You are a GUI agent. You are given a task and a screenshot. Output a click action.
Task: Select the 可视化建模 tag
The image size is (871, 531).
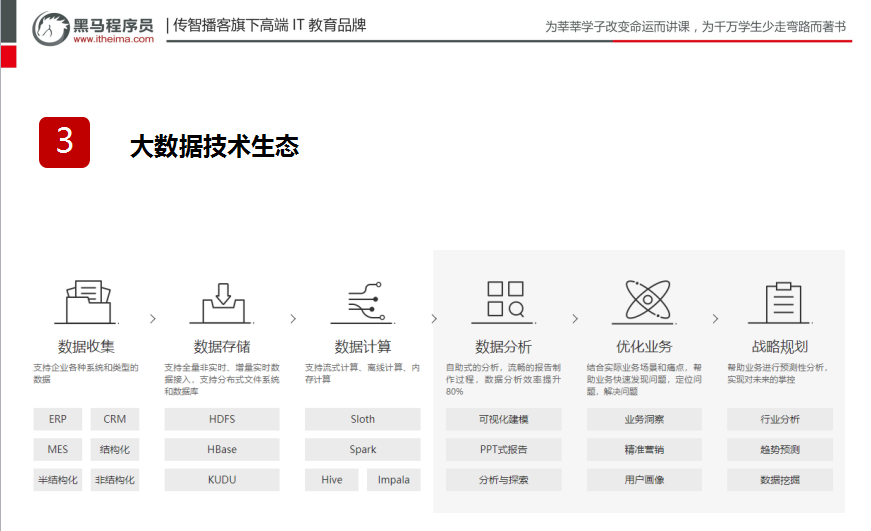coord(504,420)
